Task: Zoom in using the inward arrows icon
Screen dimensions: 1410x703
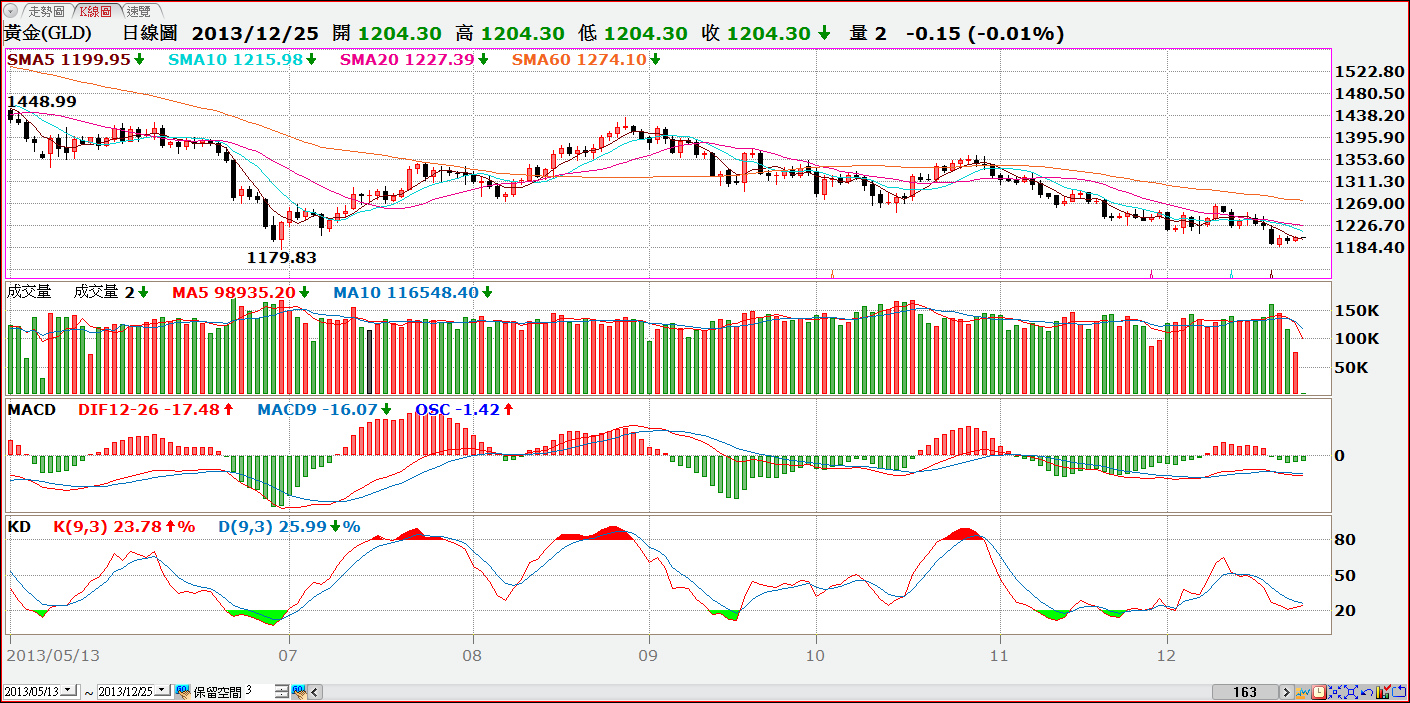Action: 1335,691
